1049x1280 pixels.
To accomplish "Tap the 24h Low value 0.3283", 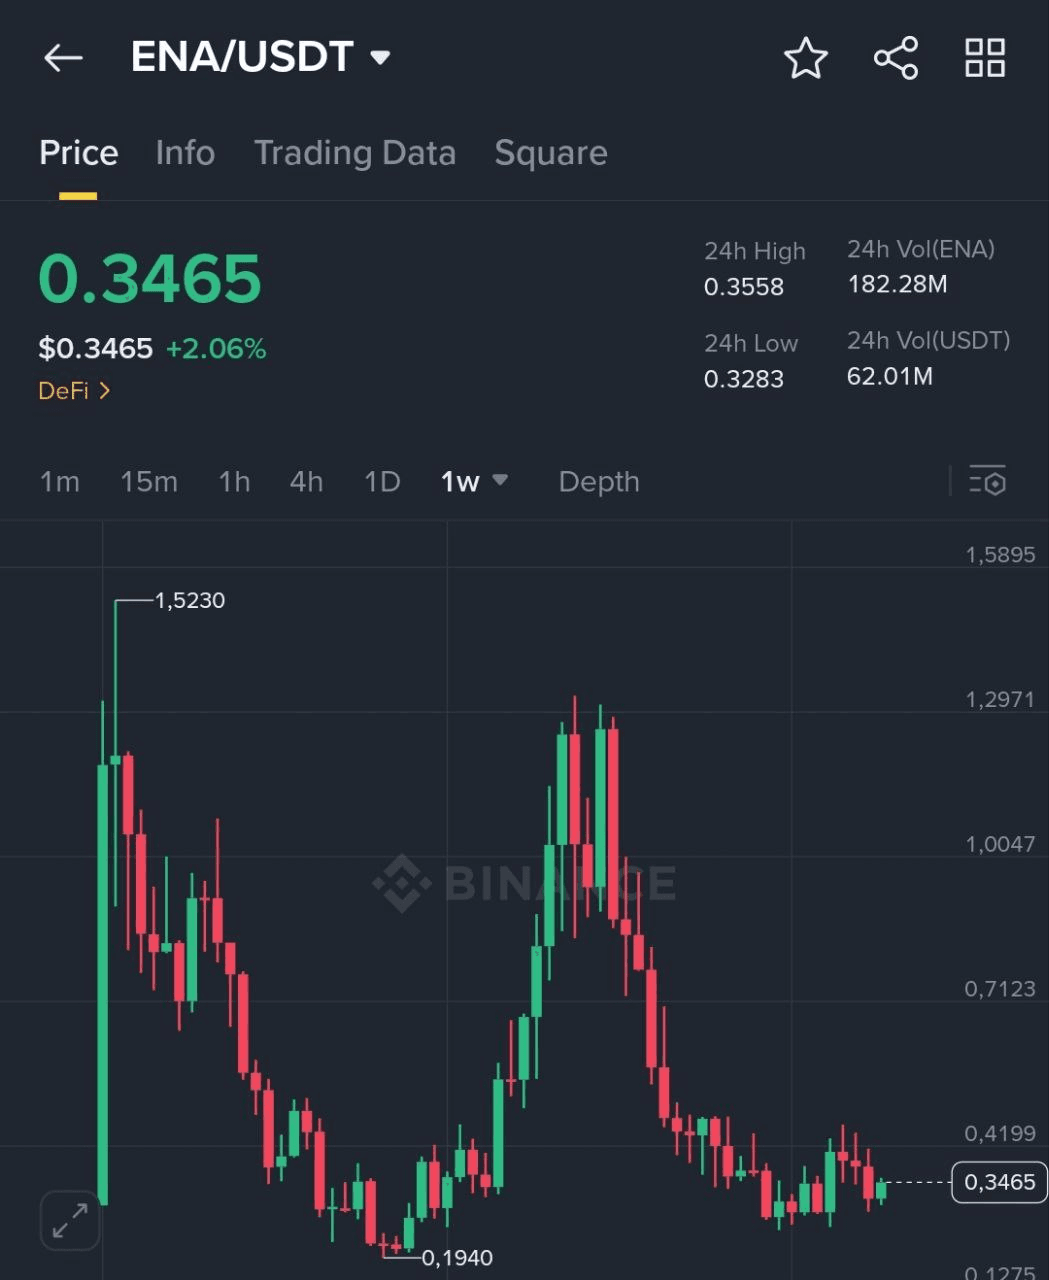I will (744, 379).
